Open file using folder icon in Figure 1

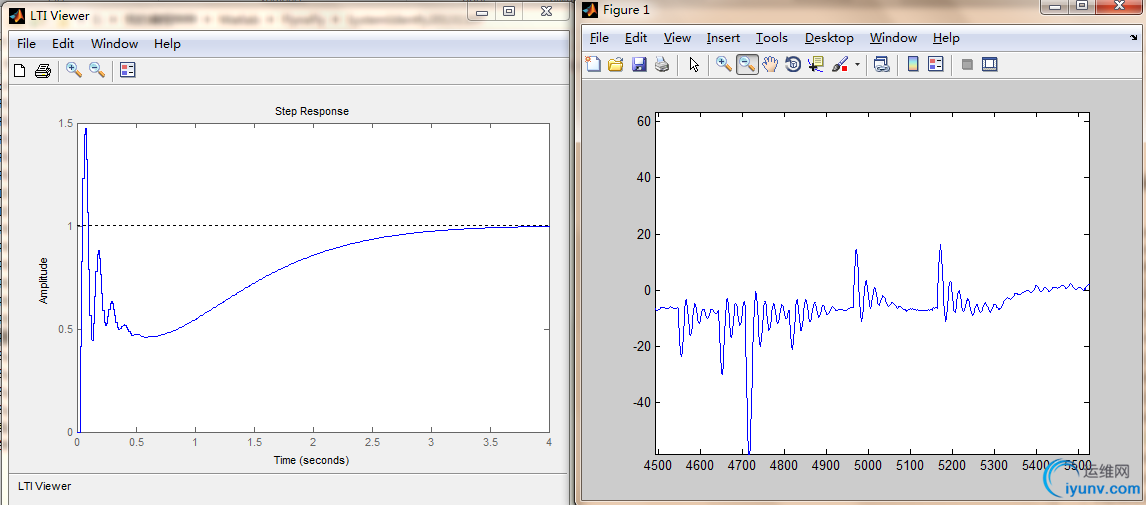tap(616, 65)
